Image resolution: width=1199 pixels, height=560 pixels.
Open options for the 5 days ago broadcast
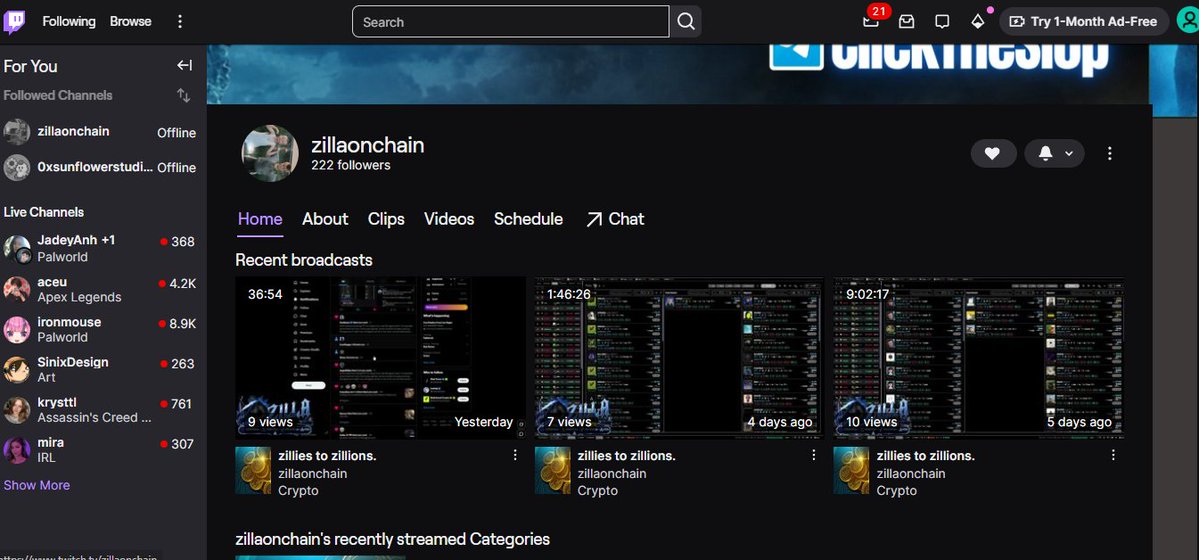click(x=1113, y=455)
